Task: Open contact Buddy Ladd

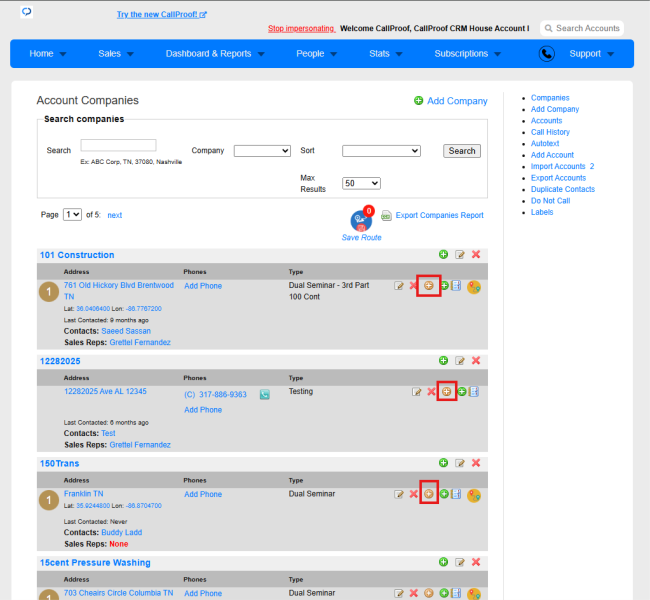Action: [x=121, y=532]
